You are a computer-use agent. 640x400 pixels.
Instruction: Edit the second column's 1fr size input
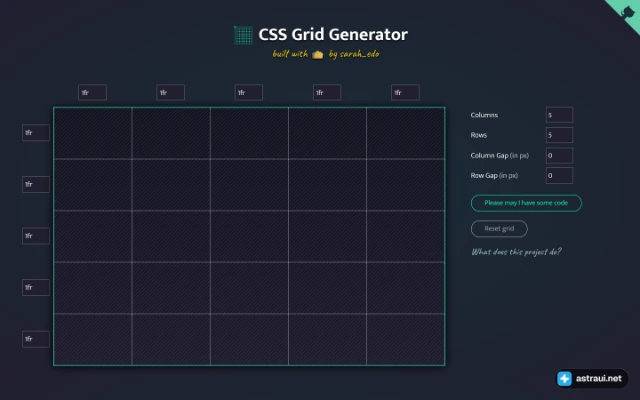click(x=171, y=93)
